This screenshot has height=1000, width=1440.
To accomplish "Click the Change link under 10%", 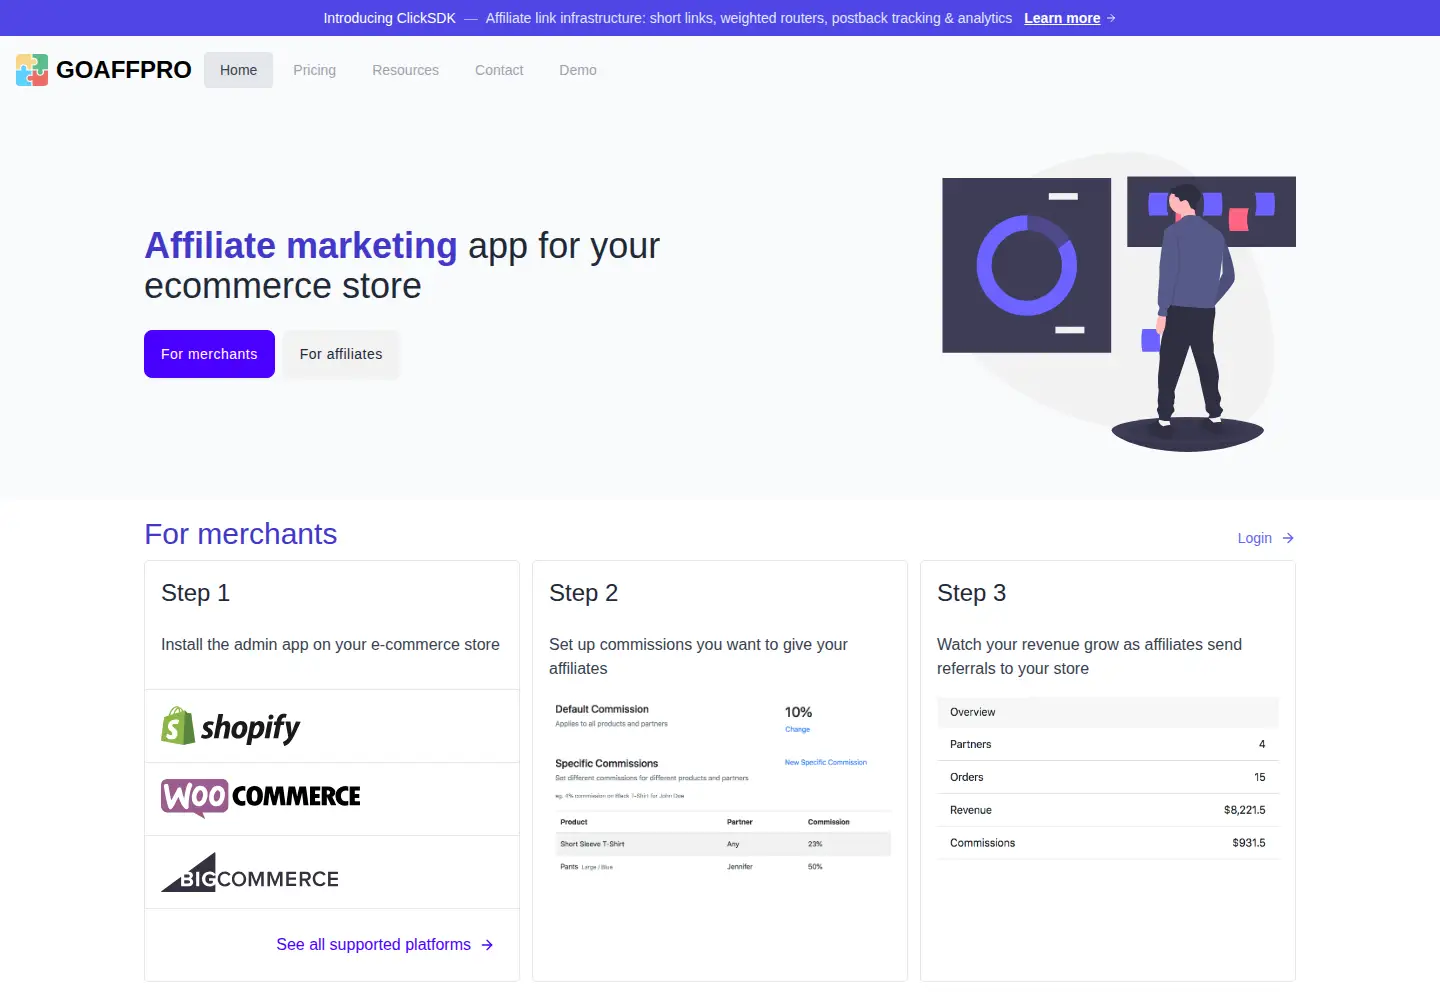I will click(797, 729).
